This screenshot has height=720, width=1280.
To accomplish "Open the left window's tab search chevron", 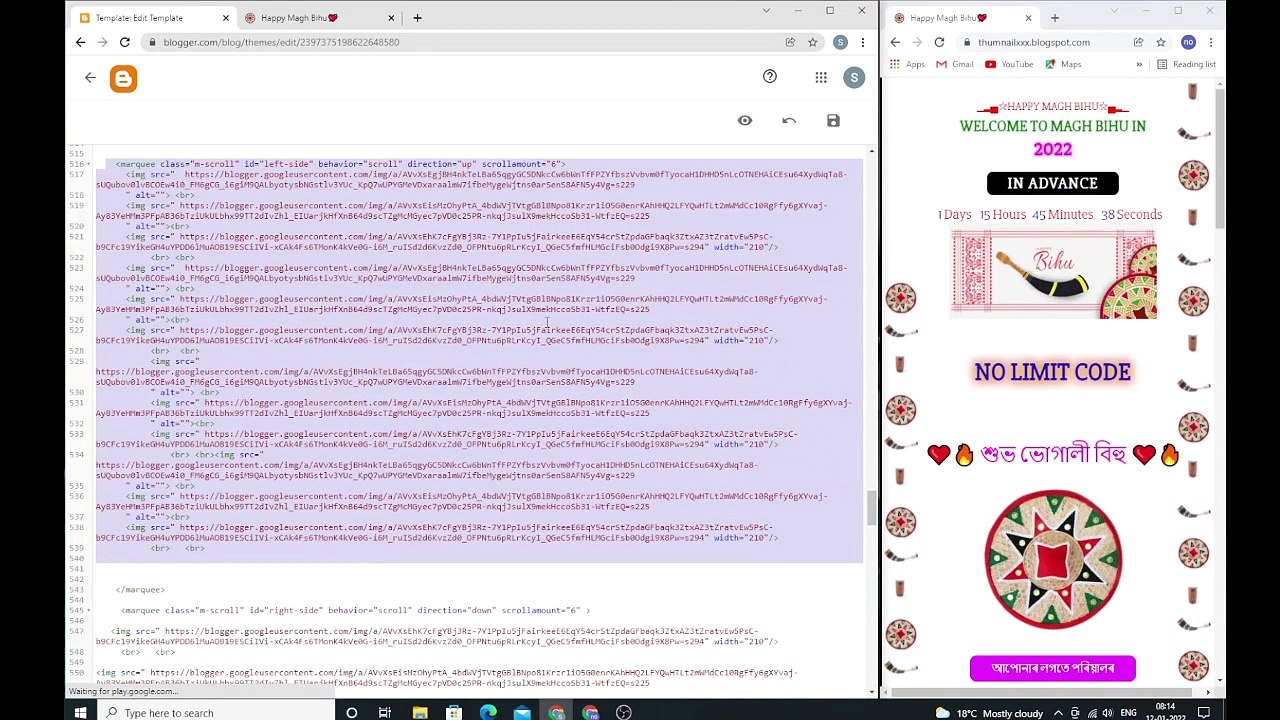I will [766, 11].
